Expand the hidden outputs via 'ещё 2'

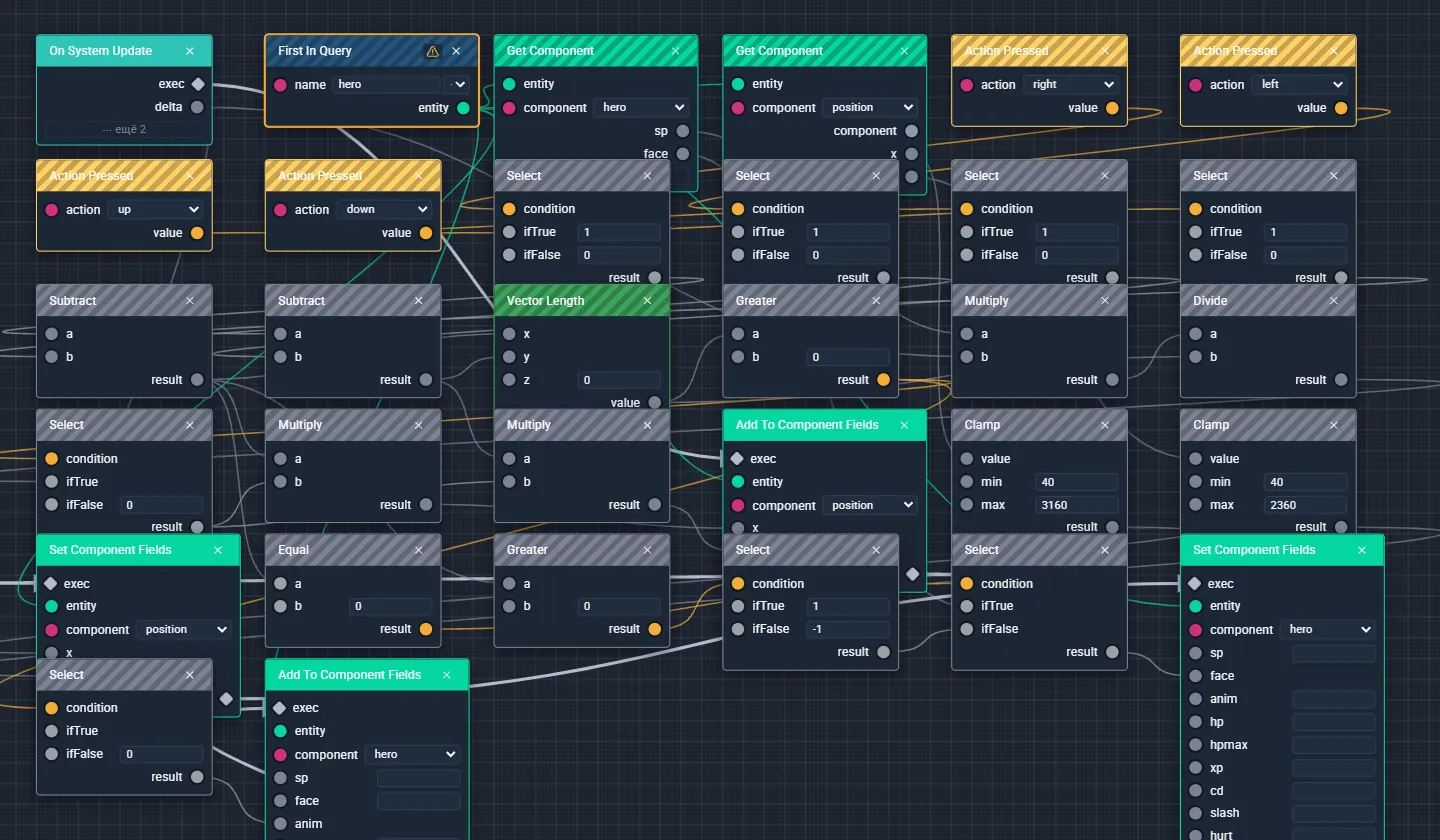[124, 130]
